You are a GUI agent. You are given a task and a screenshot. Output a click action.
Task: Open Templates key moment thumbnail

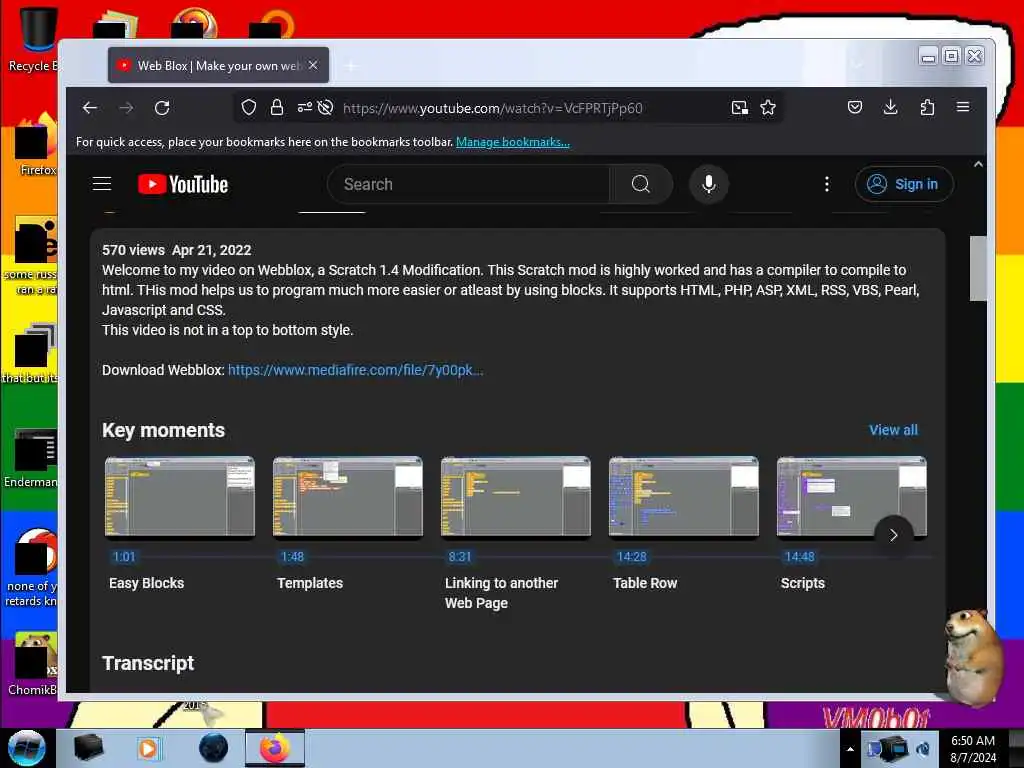pos(347,496)
